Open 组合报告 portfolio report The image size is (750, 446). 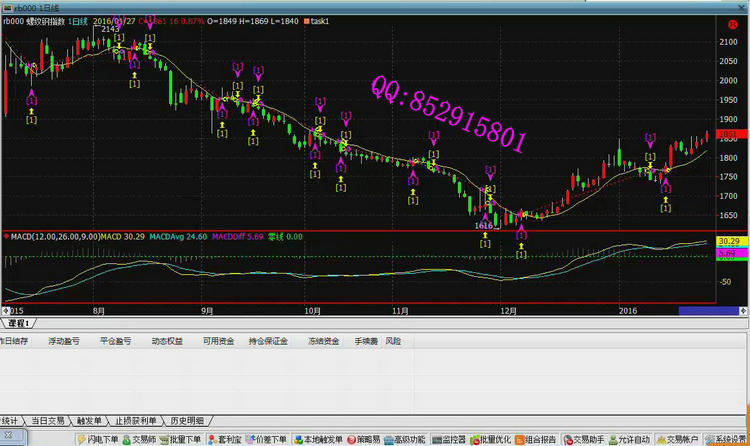(538, 439)
